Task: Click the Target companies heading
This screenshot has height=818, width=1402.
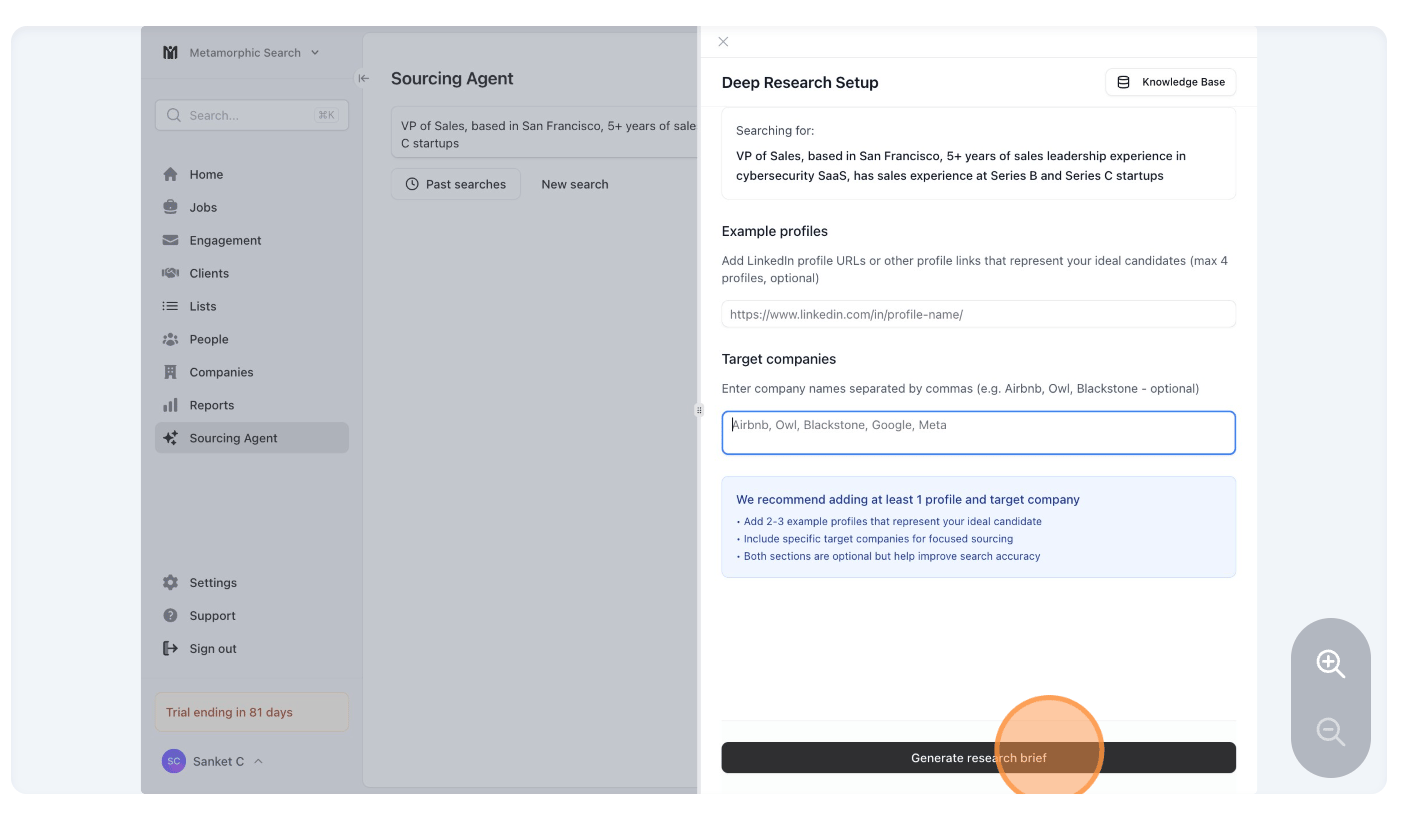Action: [x=779, y=359]
